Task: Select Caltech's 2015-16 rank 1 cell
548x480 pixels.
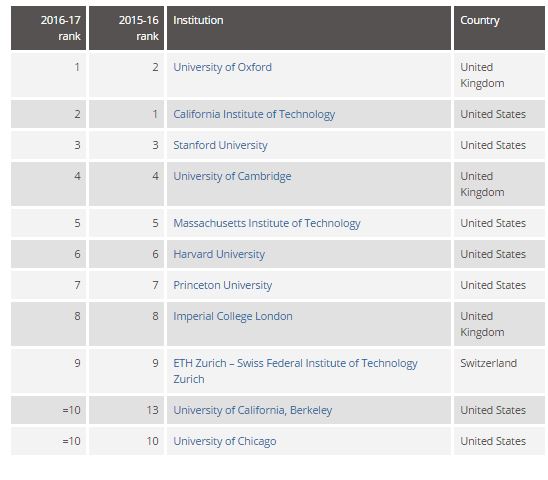Action: pyautogui.click(x=127, y=114)
